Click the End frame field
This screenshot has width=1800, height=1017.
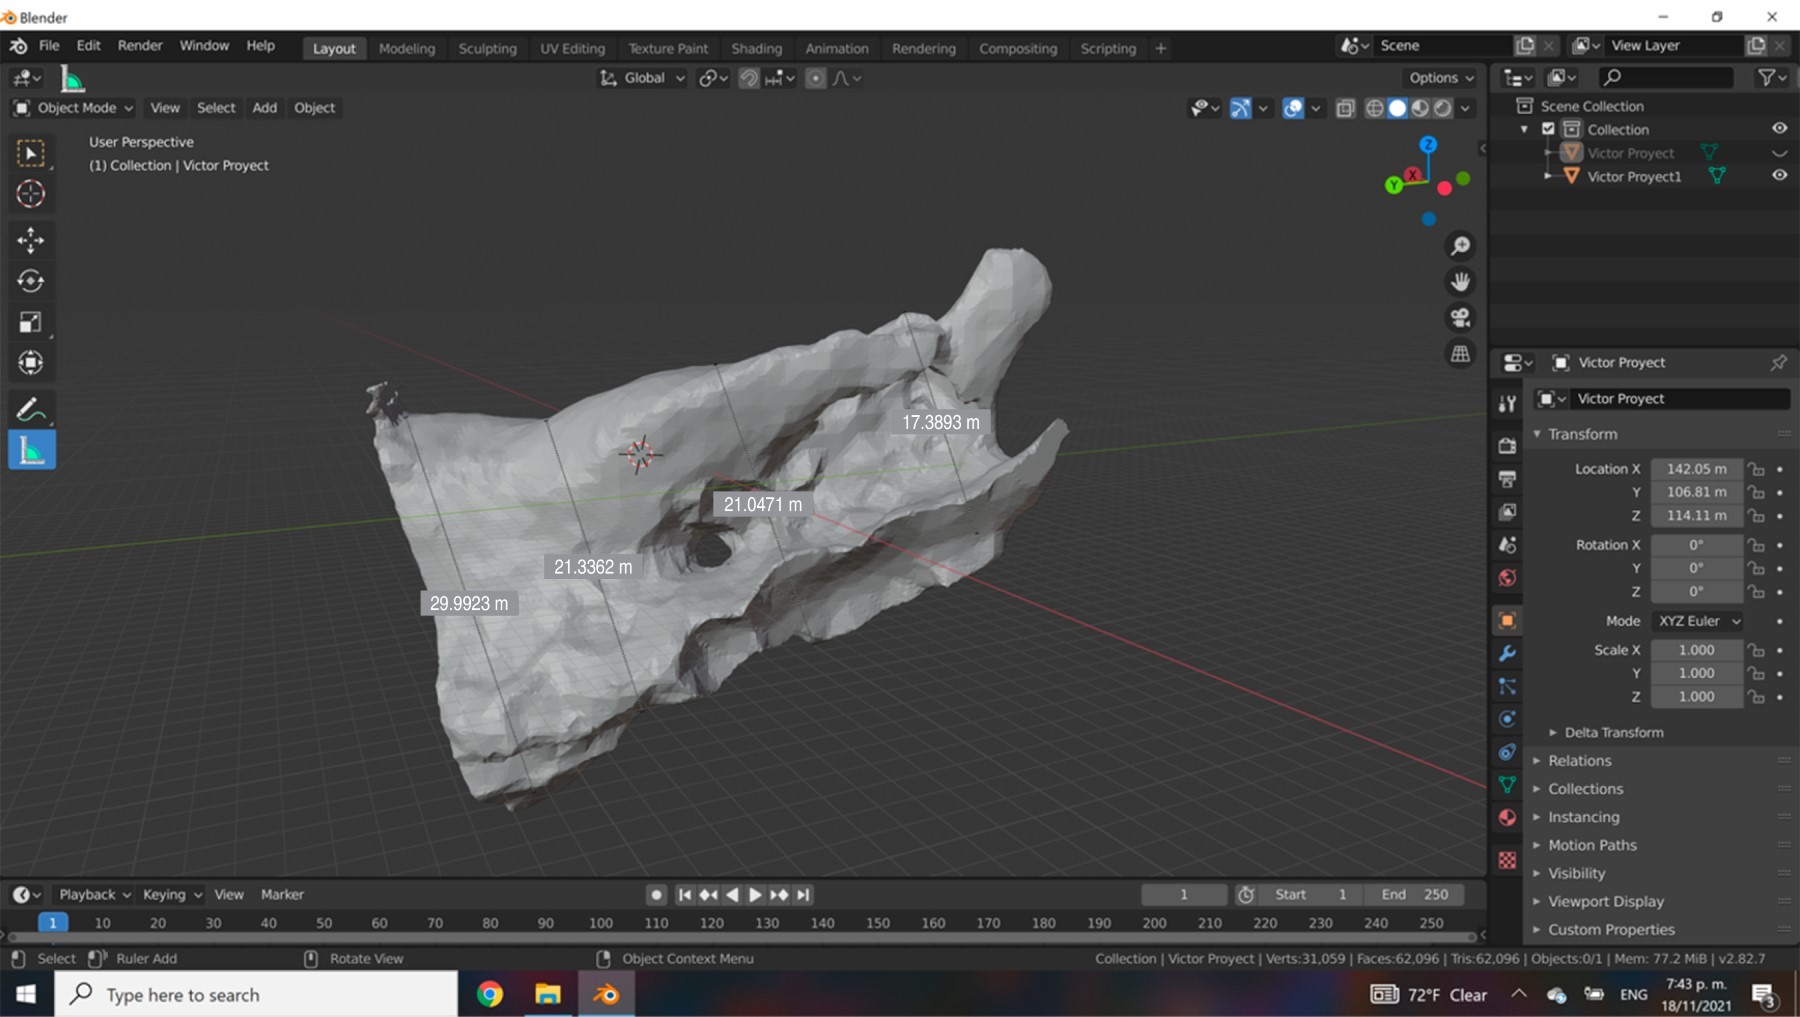click(x=1414, y=894)
